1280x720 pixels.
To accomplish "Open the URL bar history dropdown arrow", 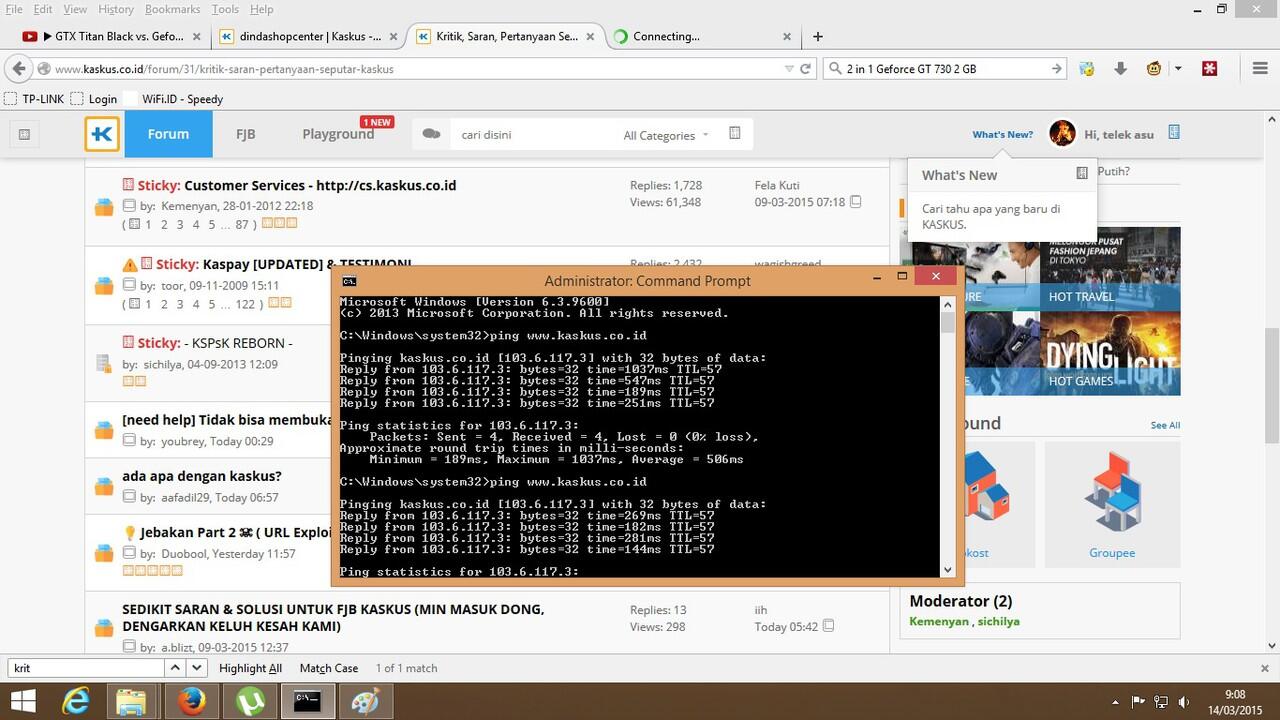I will (788, 69).
